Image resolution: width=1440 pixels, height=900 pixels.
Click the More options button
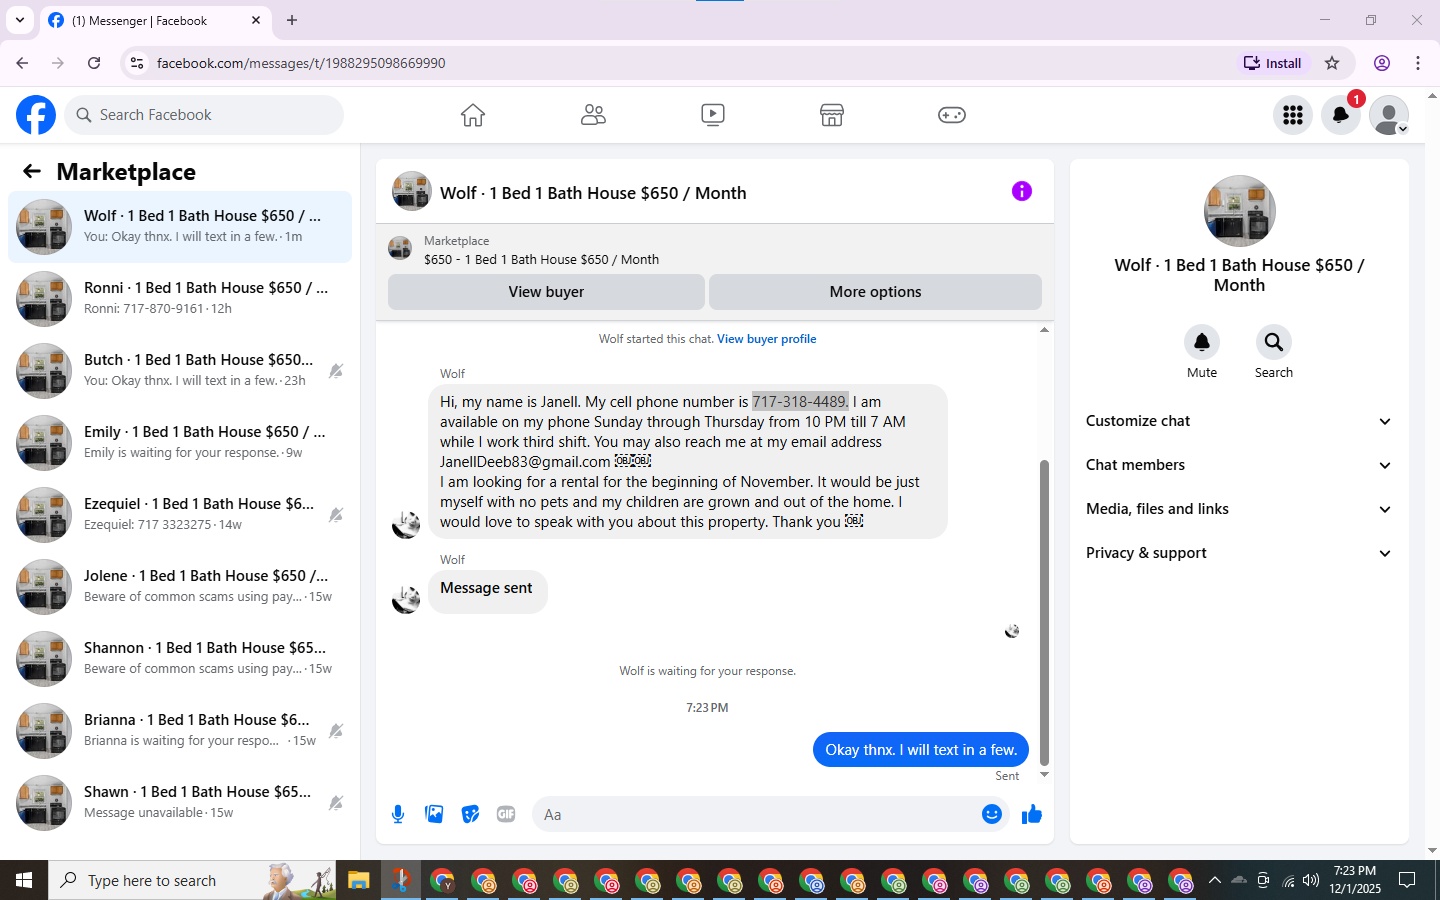875,292
